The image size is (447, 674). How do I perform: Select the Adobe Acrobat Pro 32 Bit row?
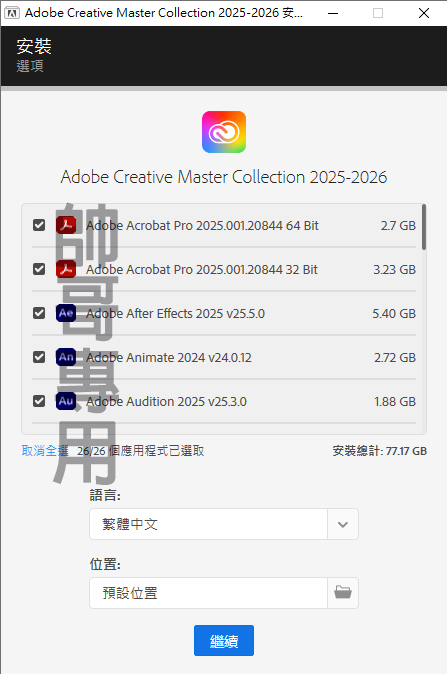click(224, 270)
